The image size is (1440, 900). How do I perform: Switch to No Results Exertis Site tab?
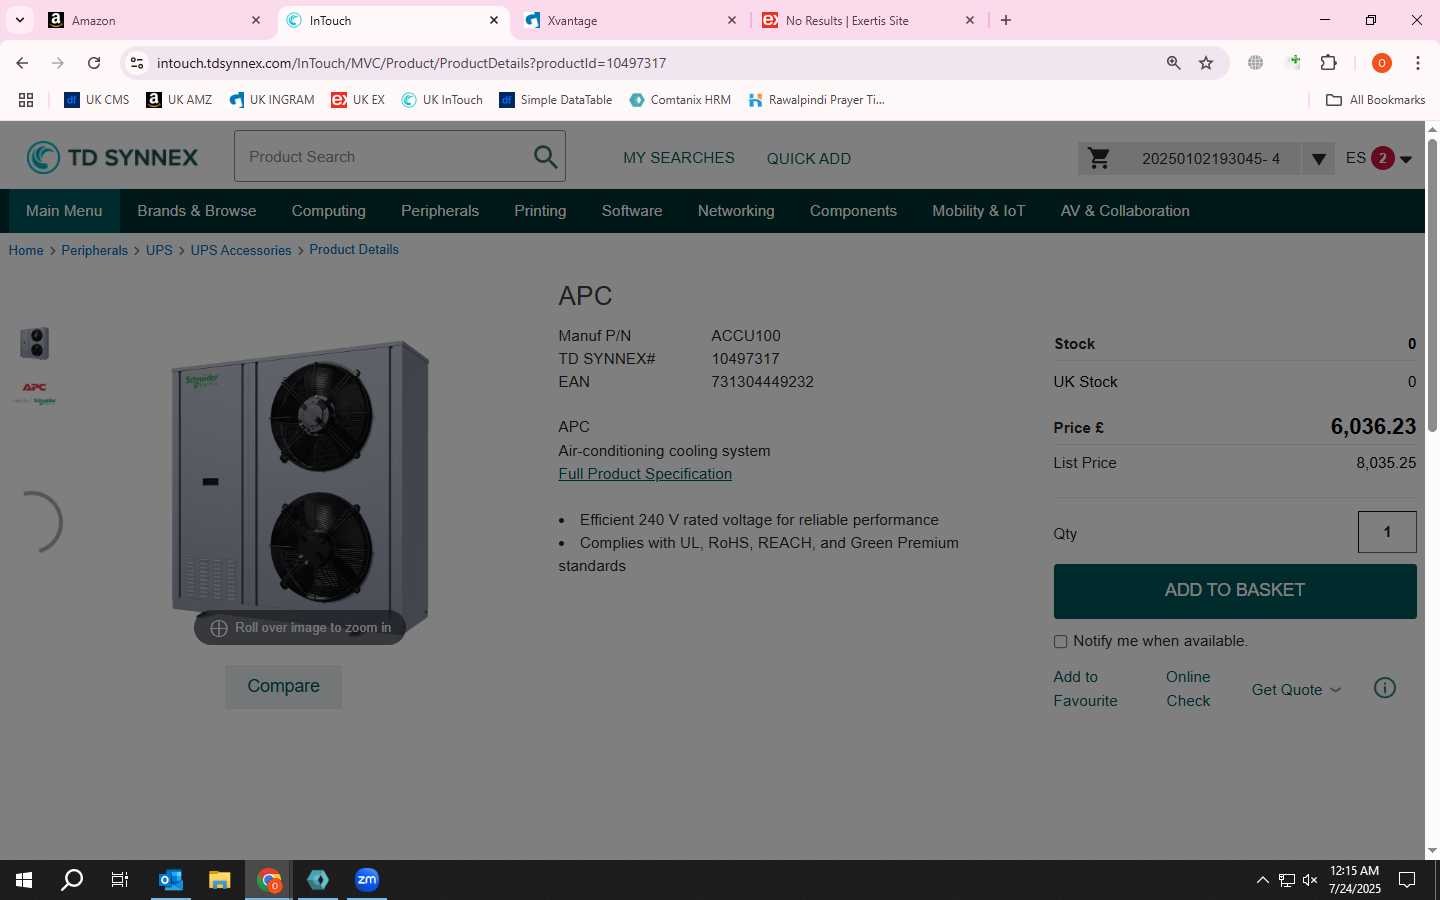(868, 20)
